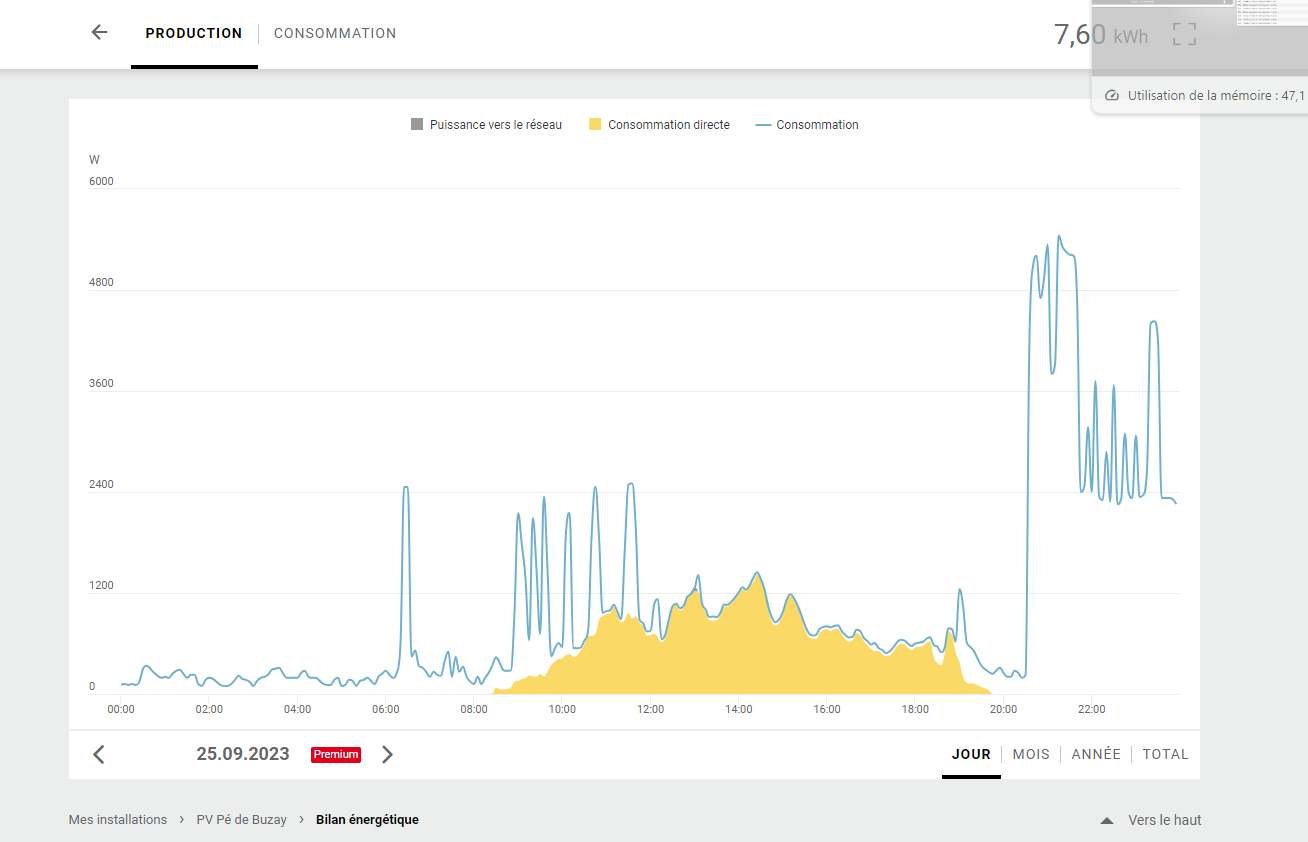
Task: Click the Vers le haut triangle icon
Action: [x=1107, y=821]
